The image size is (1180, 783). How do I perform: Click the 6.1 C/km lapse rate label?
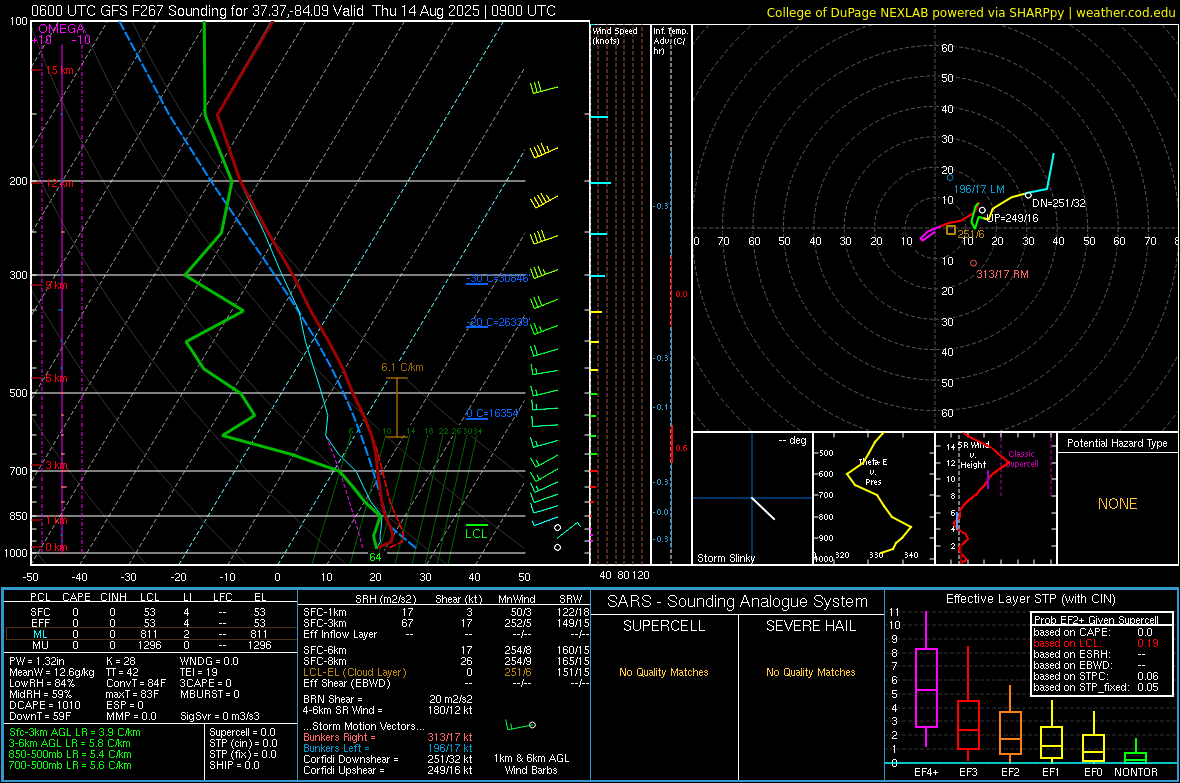click(402, 367)
